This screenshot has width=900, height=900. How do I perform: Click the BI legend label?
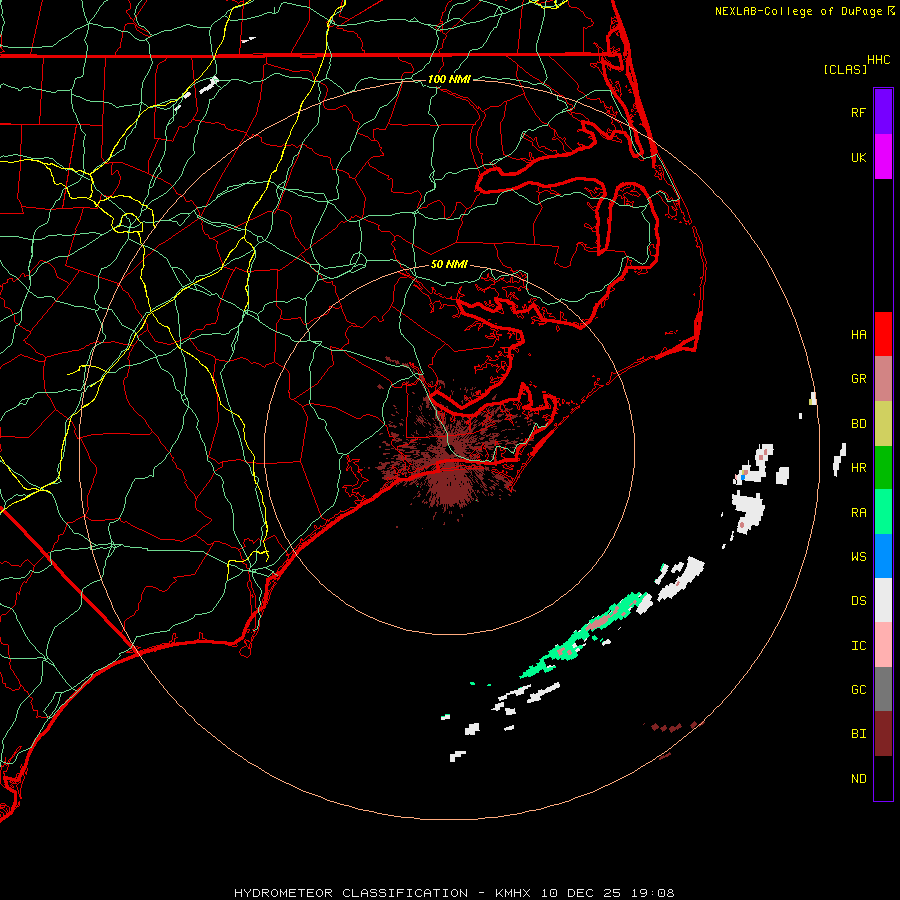pyautogui.click(x=858, y=734)
